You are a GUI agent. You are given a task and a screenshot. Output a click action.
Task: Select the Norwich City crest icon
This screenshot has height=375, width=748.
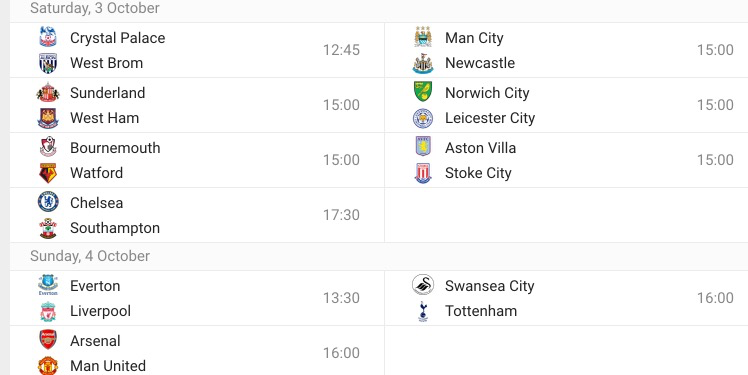423,92
